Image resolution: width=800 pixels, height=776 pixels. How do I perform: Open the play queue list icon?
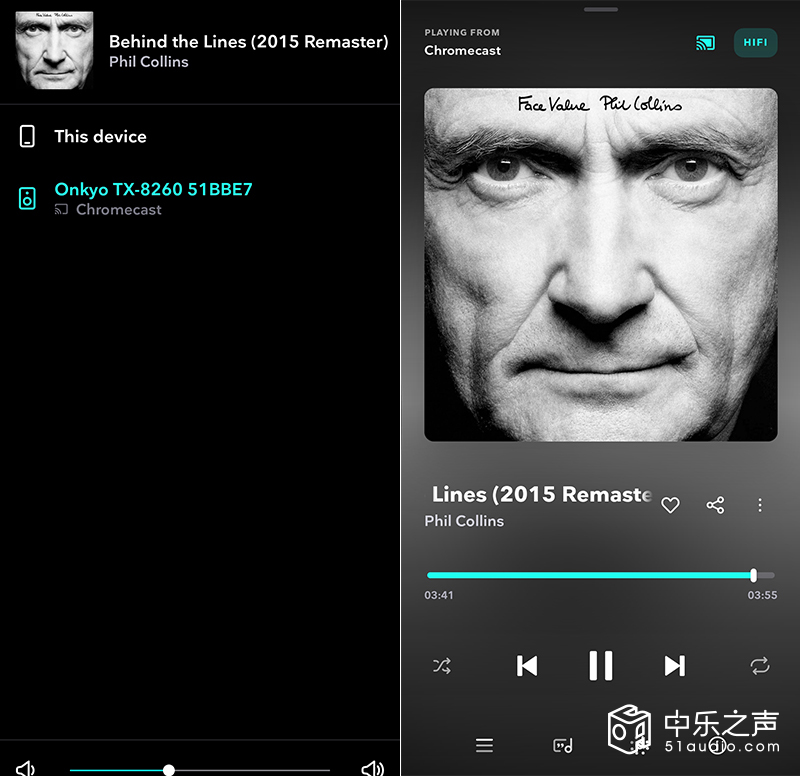pos(484,745)
